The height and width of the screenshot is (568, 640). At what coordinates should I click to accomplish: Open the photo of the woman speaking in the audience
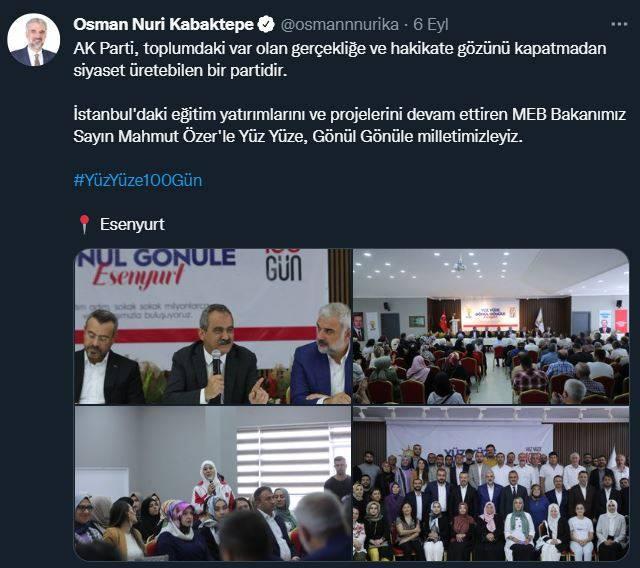pyautogui.click(x=213, y=484)
